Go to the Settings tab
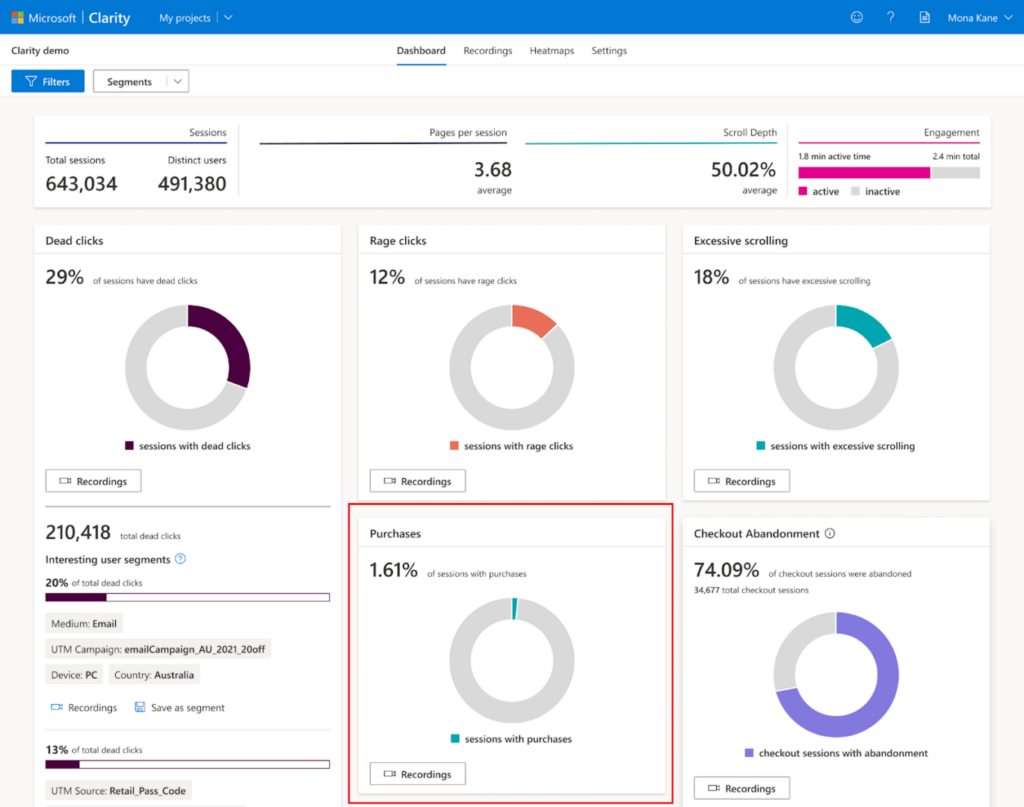Screen dimensions: 1024x807 (x=609, y=50)
